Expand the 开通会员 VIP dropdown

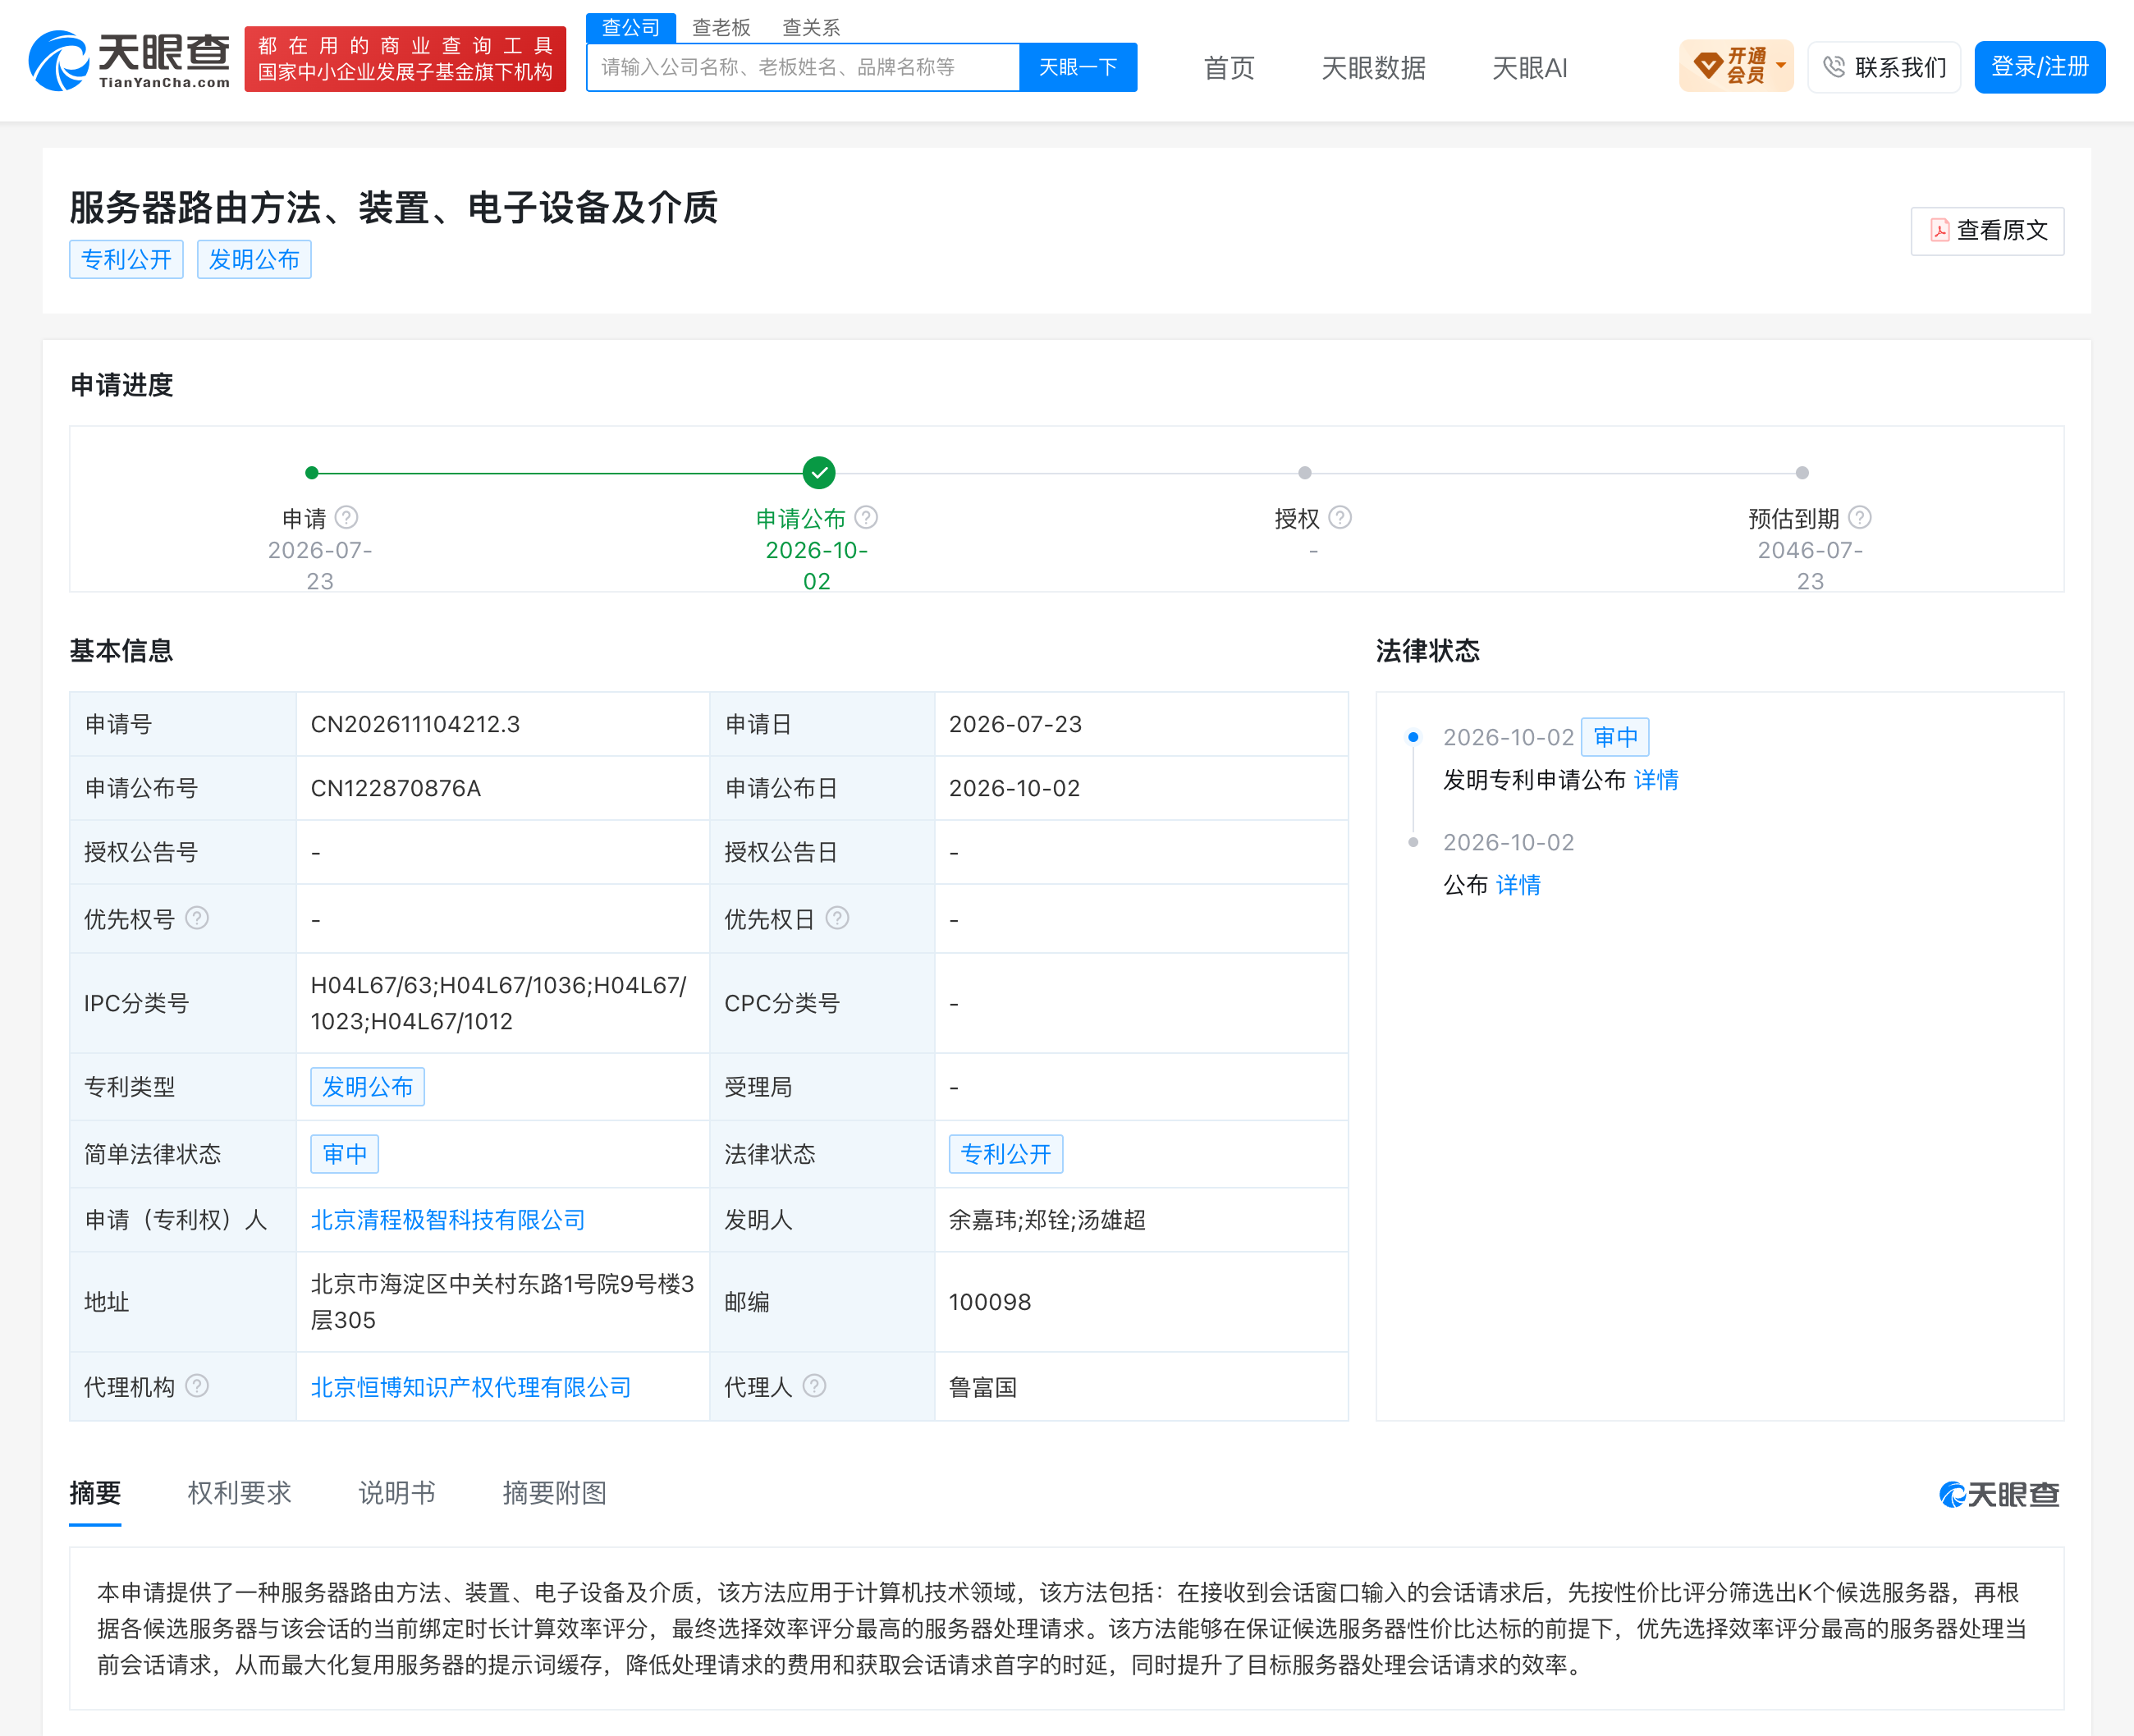(x=1736, y=66)
